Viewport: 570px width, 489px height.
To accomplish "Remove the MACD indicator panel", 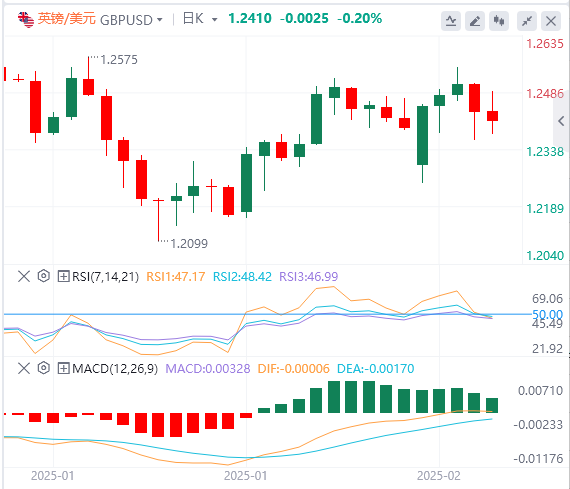I will pyautogui.click(x=24, y=368).
